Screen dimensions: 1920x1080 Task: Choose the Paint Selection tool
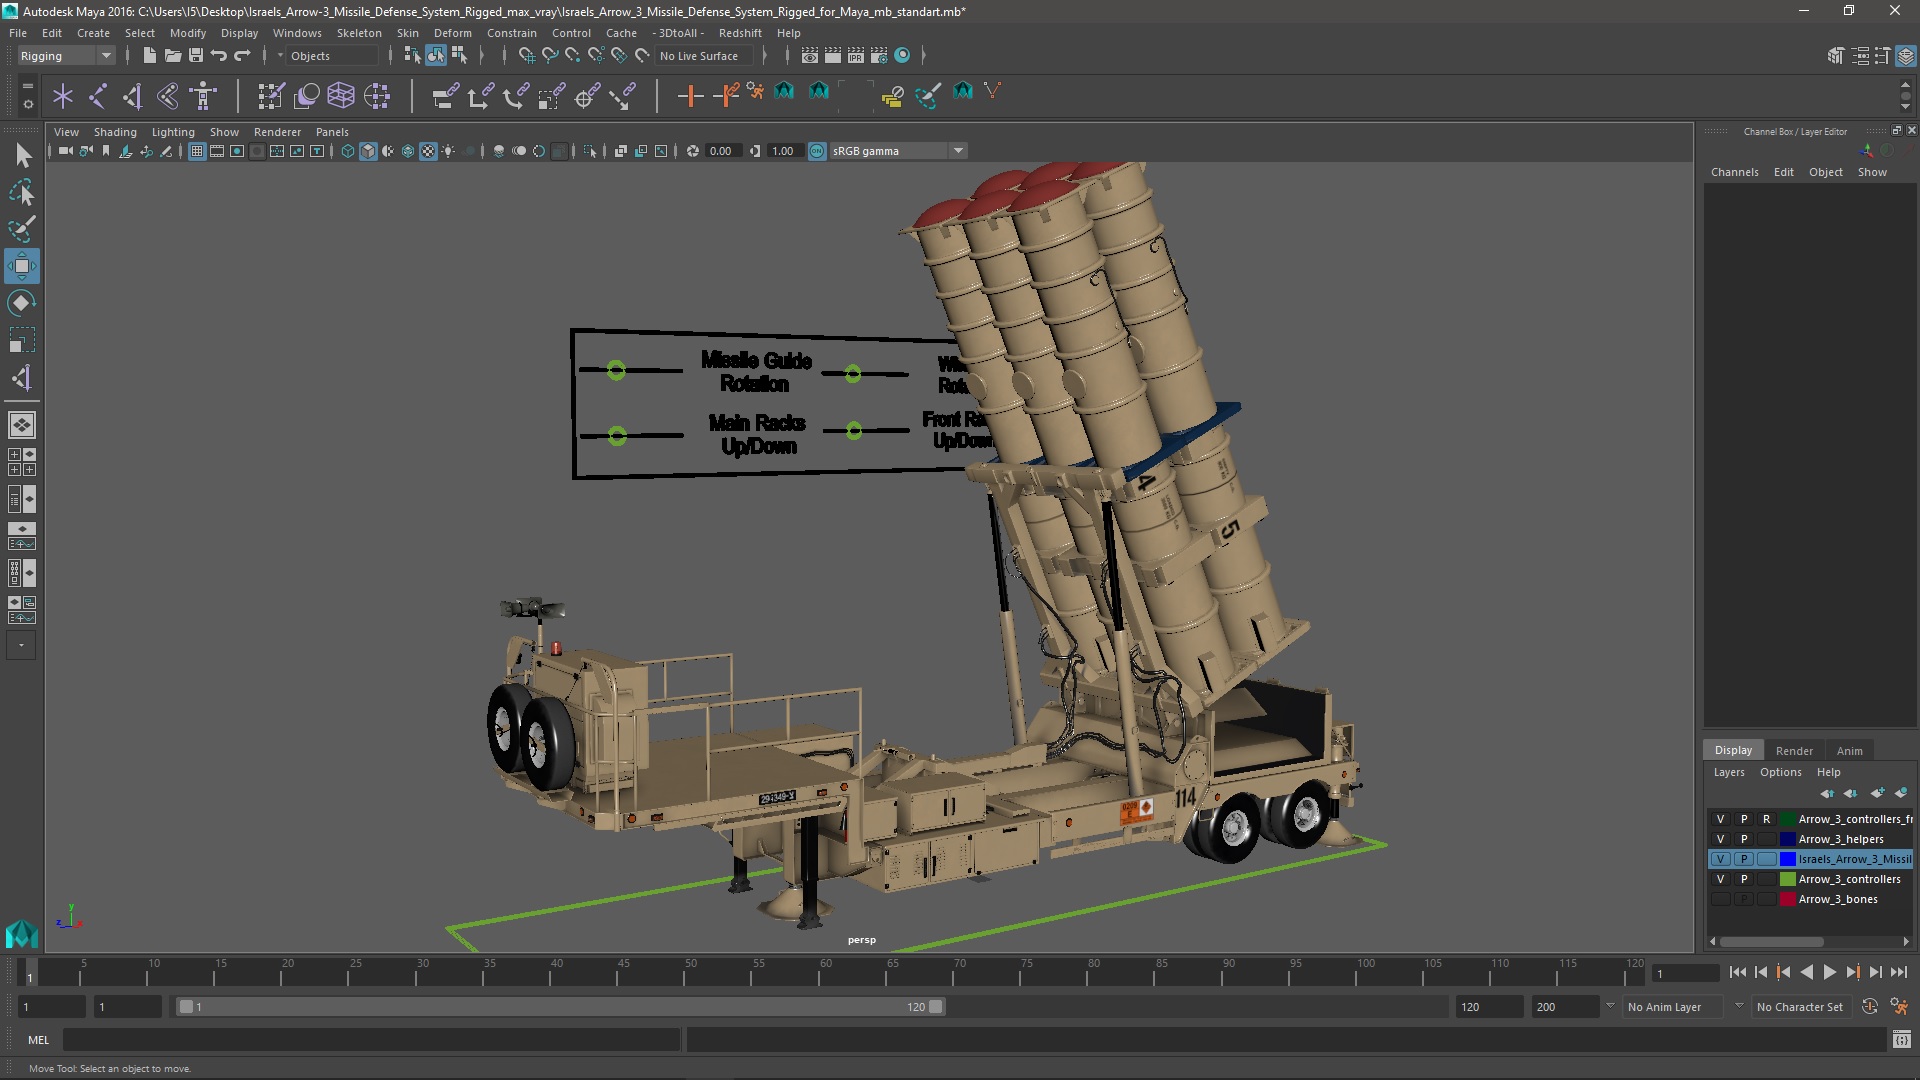point(22,229)
